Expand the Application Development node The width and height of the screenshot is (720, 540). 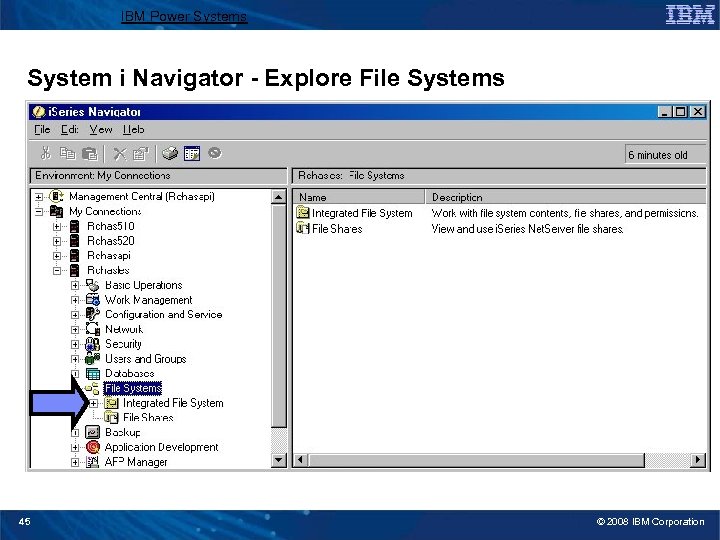click(75, 447)
